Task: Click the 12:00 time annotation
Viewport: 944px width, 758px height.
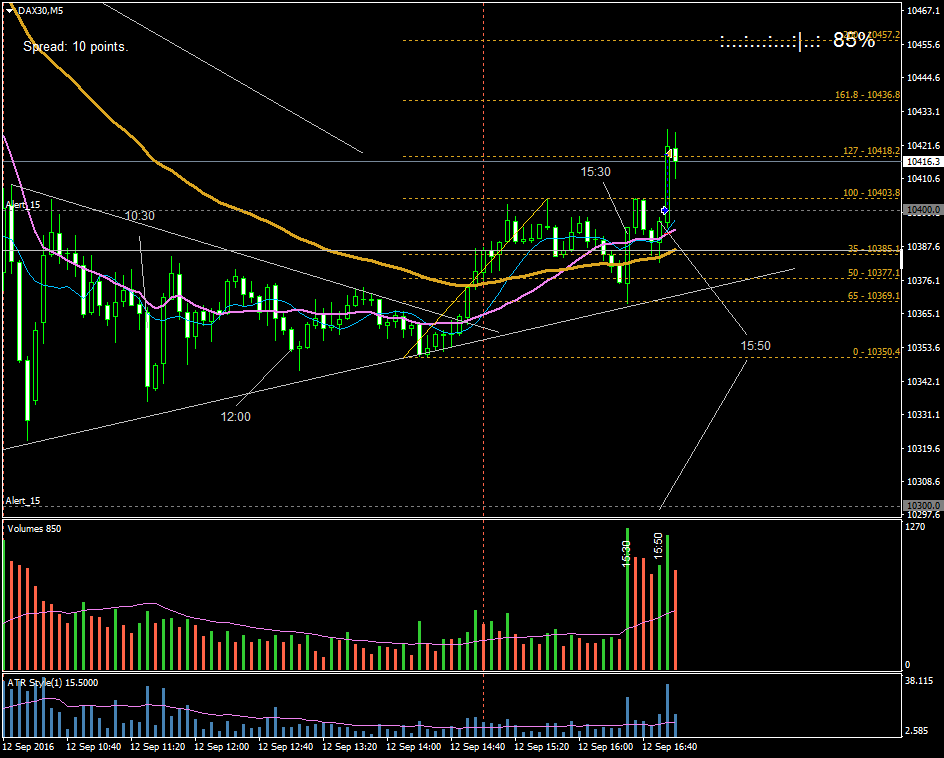Action: pos(236,417)
